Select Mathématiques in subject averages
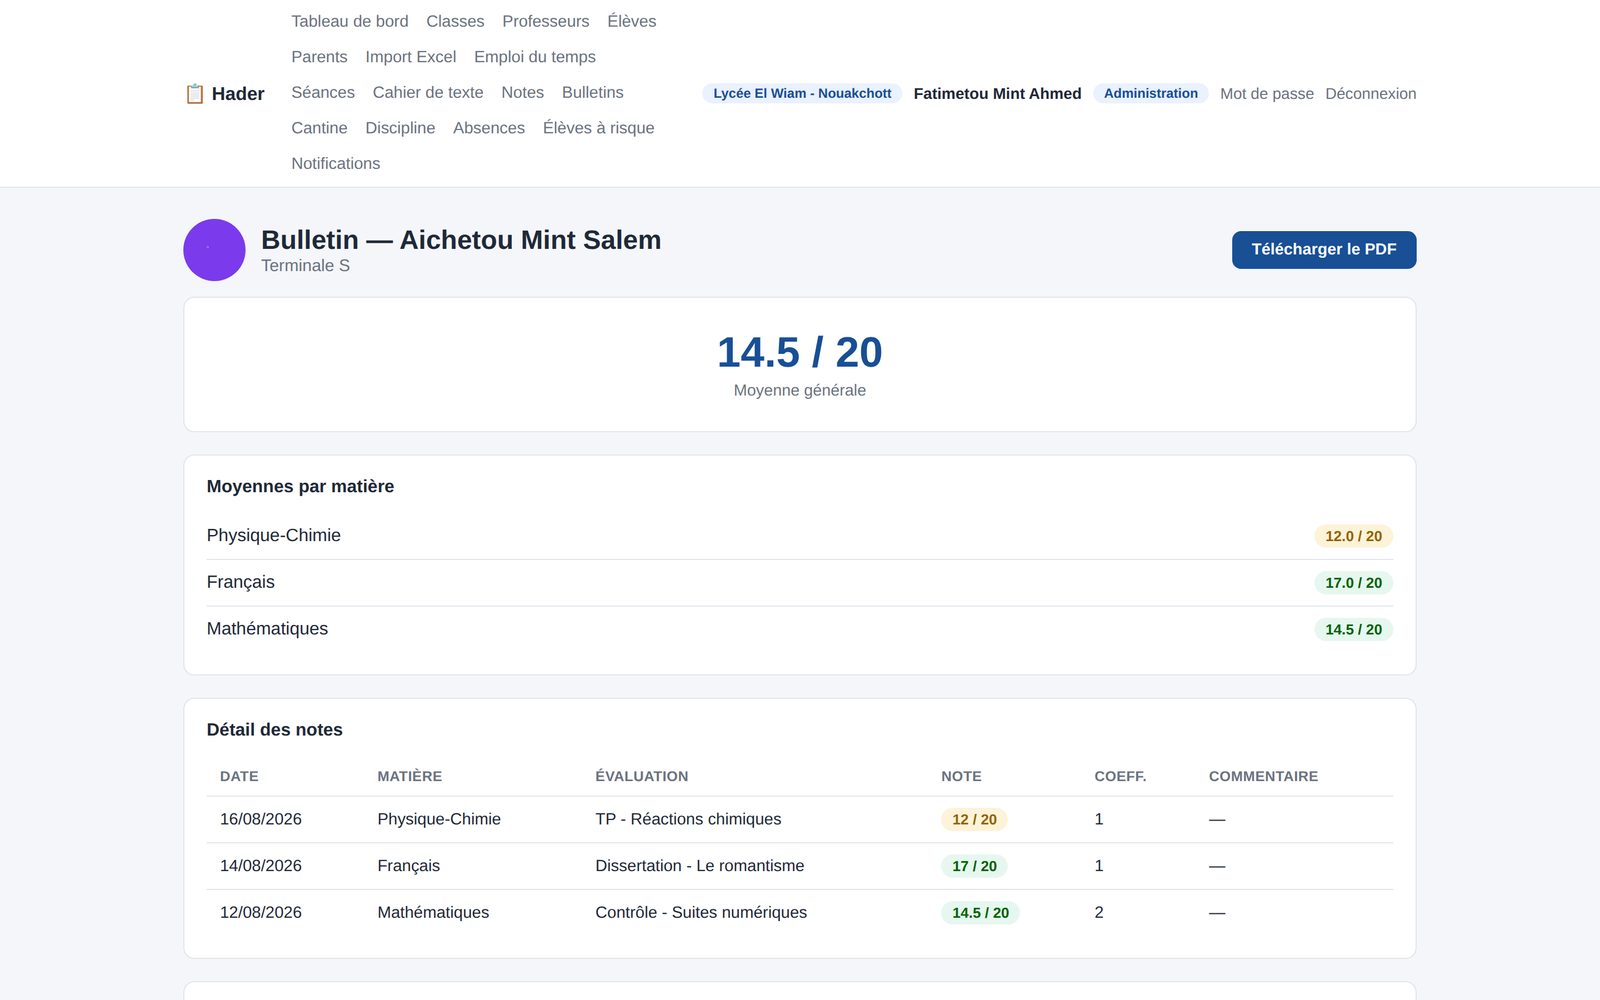Screen dimensions: 1600x1000 point(800,629)
